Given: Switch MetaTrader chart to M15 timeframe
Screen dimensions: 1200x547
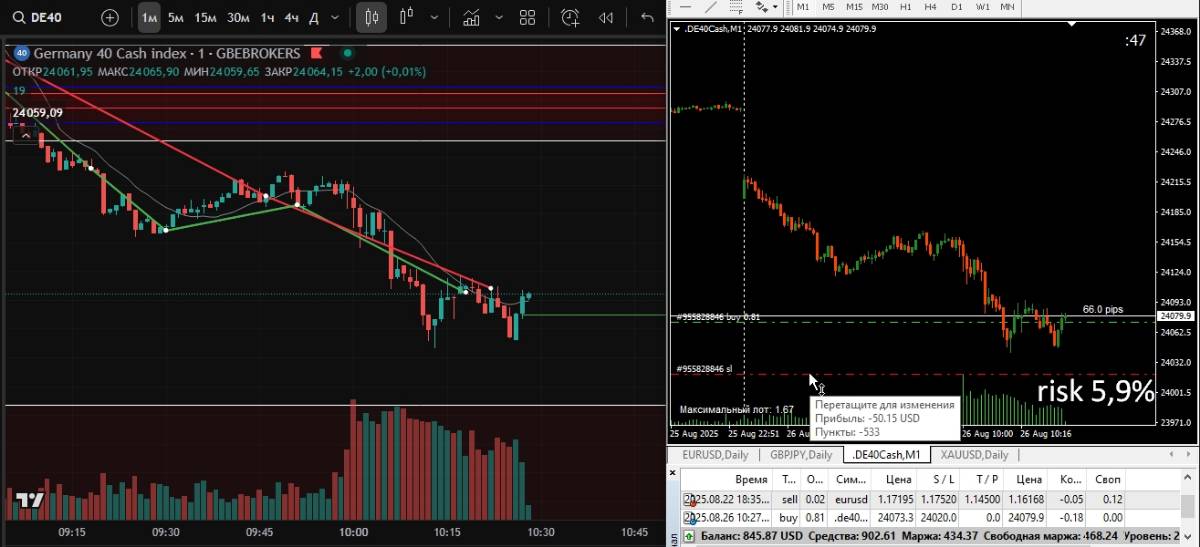Looking at the screenshot, I should click(x=854, y=7).
